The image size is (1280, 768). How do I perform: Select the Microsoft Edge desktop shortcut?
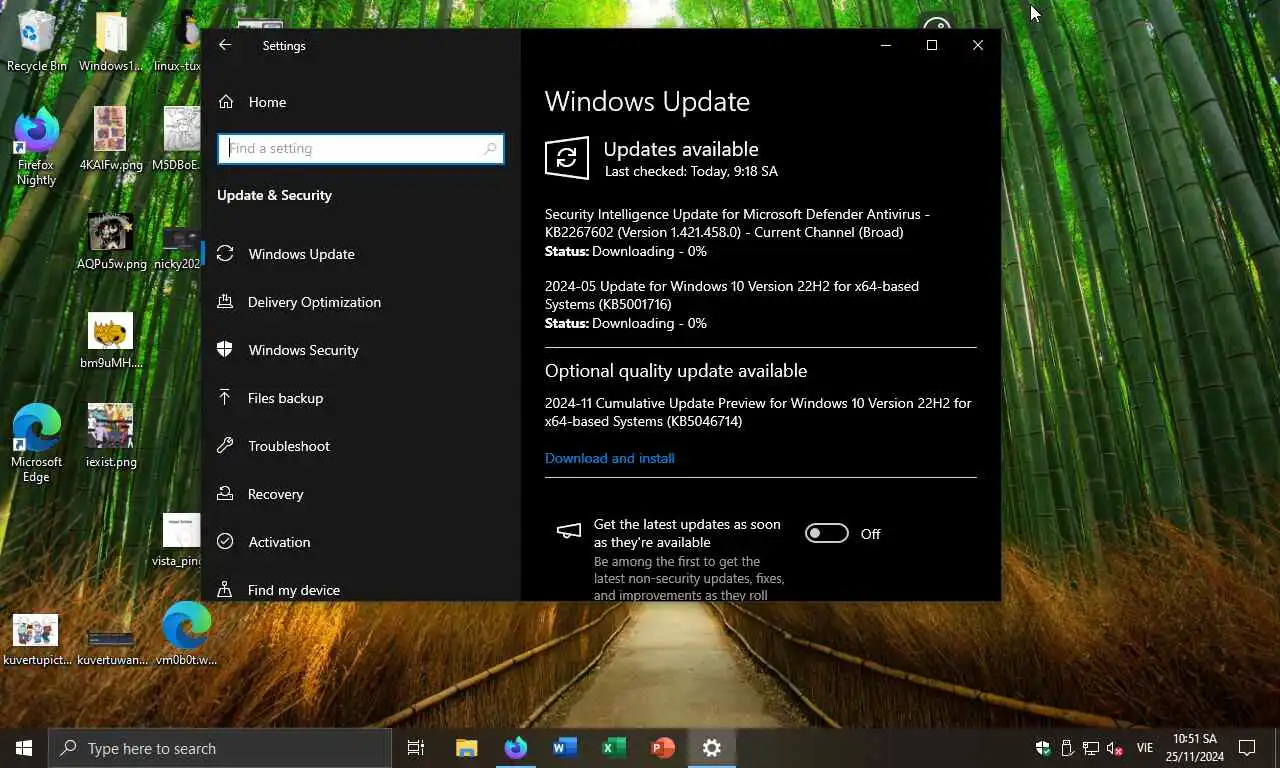pyautogui.click(x=37, y=443)
